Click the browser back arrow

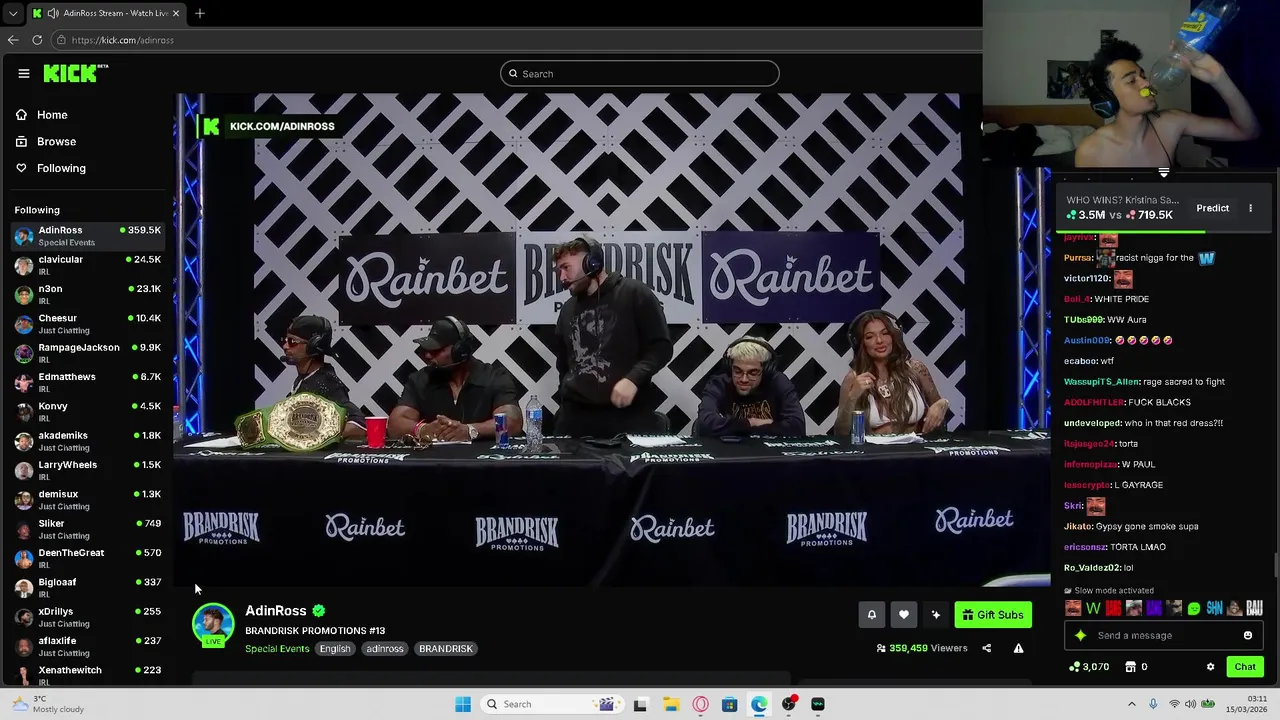(x=13, y=40)
